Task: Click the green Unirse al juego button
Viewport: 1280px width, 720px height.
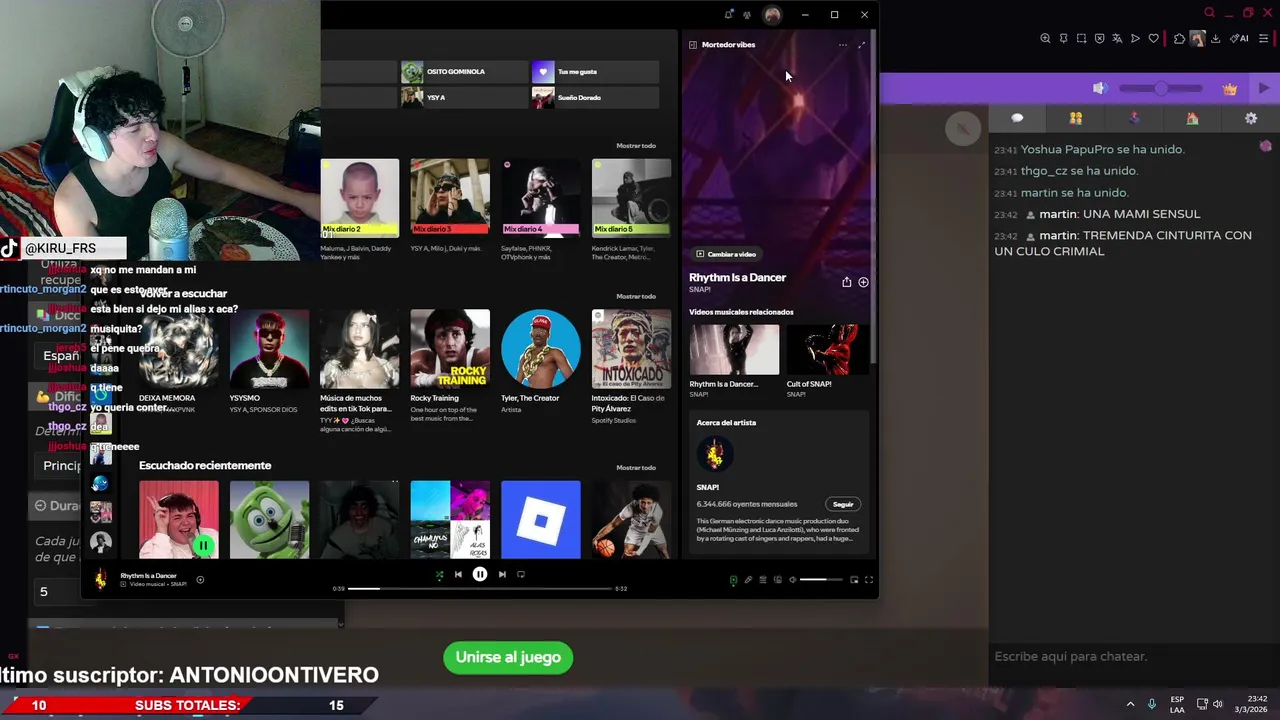Action: [x=508, y=657]
